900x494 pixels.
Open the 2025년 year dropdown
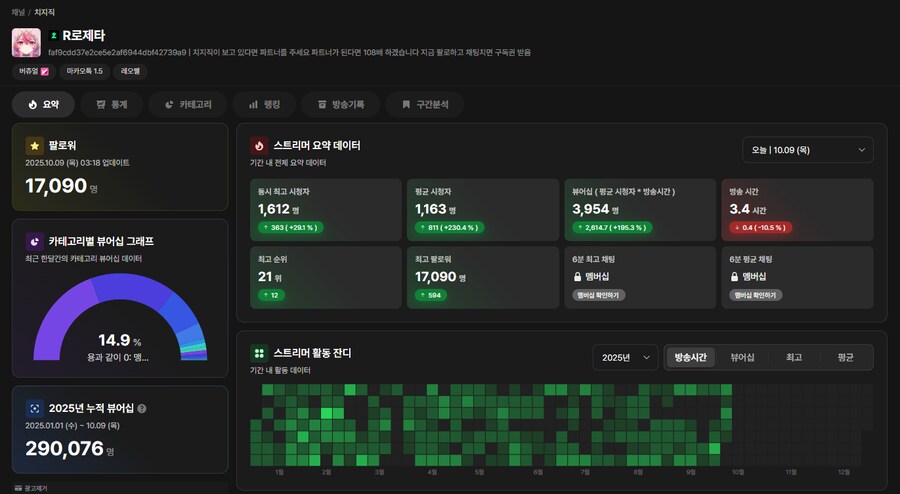(x=625, y=357)
